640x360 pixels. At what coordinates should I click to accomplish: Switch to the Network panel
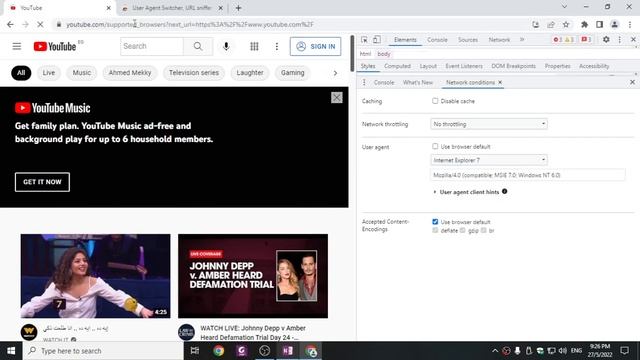coord(499,40)
